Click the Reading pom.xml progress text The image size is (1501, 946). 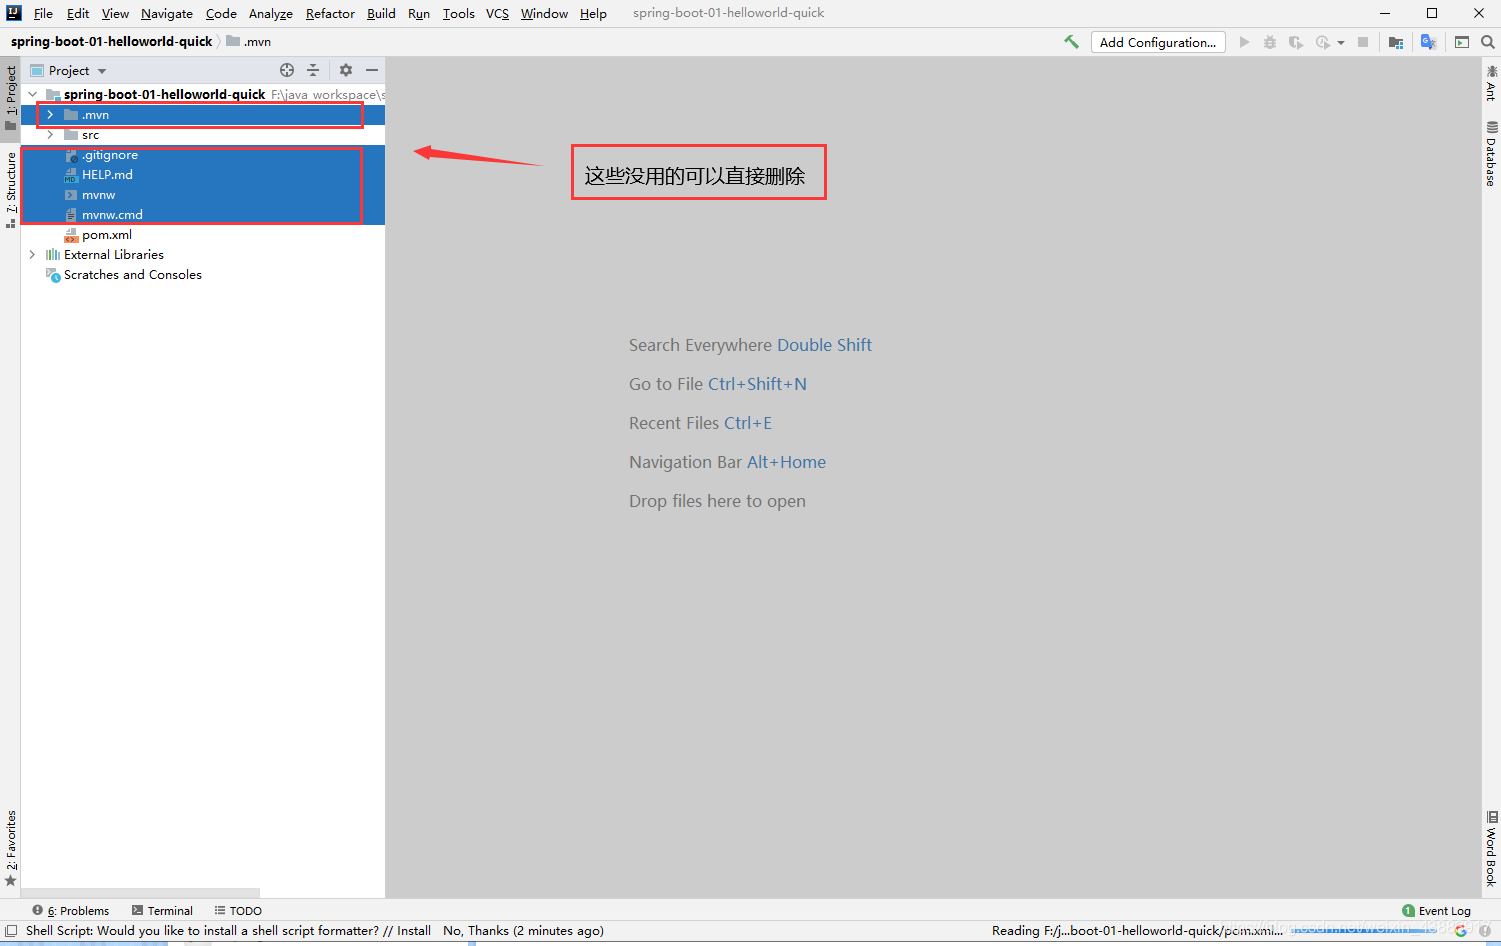point(1137,930)
